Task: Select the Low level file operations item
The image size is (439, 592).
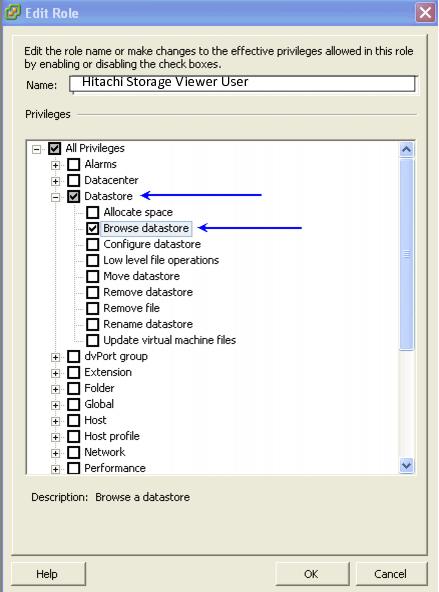Action: (161, 260)
